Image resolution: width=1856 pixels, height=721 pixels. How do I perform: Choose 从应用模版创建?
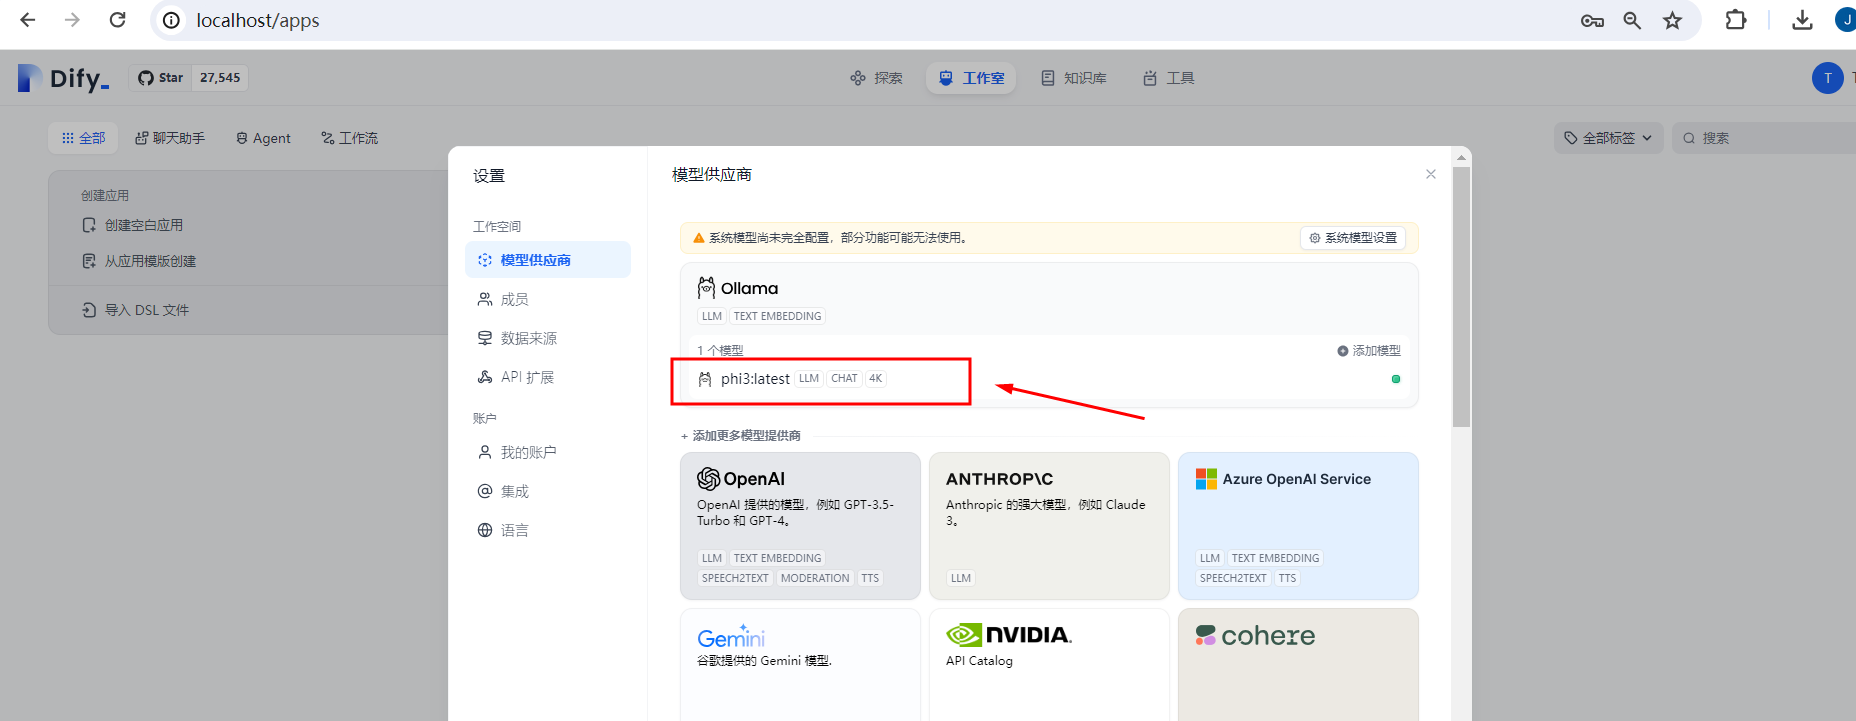tap(139, 261)
